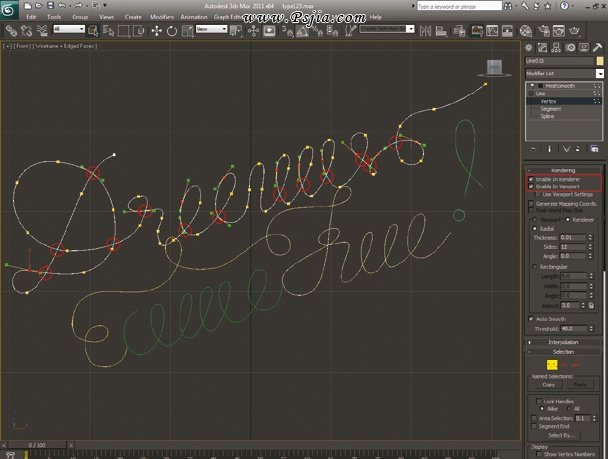Switch to the Utilities hammer panel

point(598,48)
